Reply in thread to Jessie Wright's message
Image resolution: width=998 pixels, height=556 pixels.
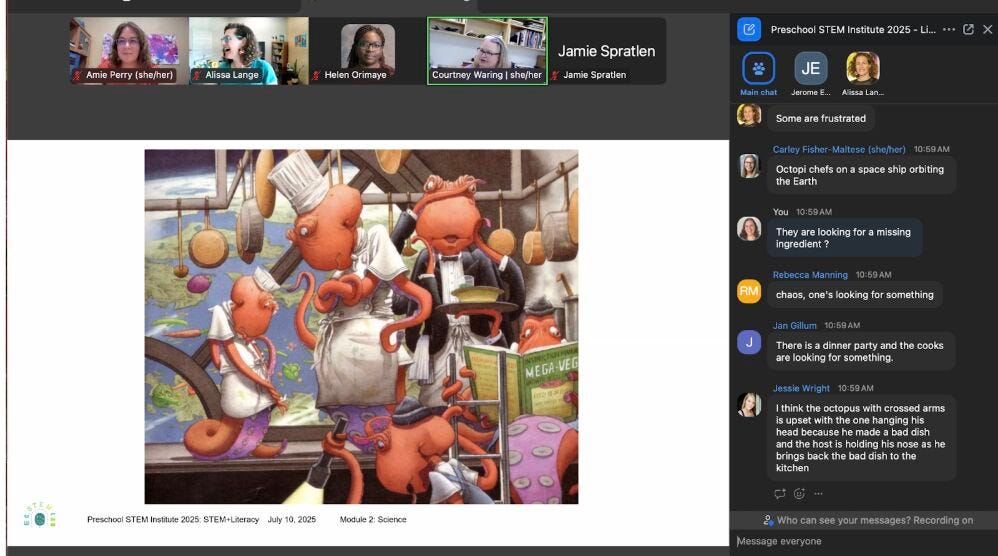pyautogui.click(x=780, y=493)
